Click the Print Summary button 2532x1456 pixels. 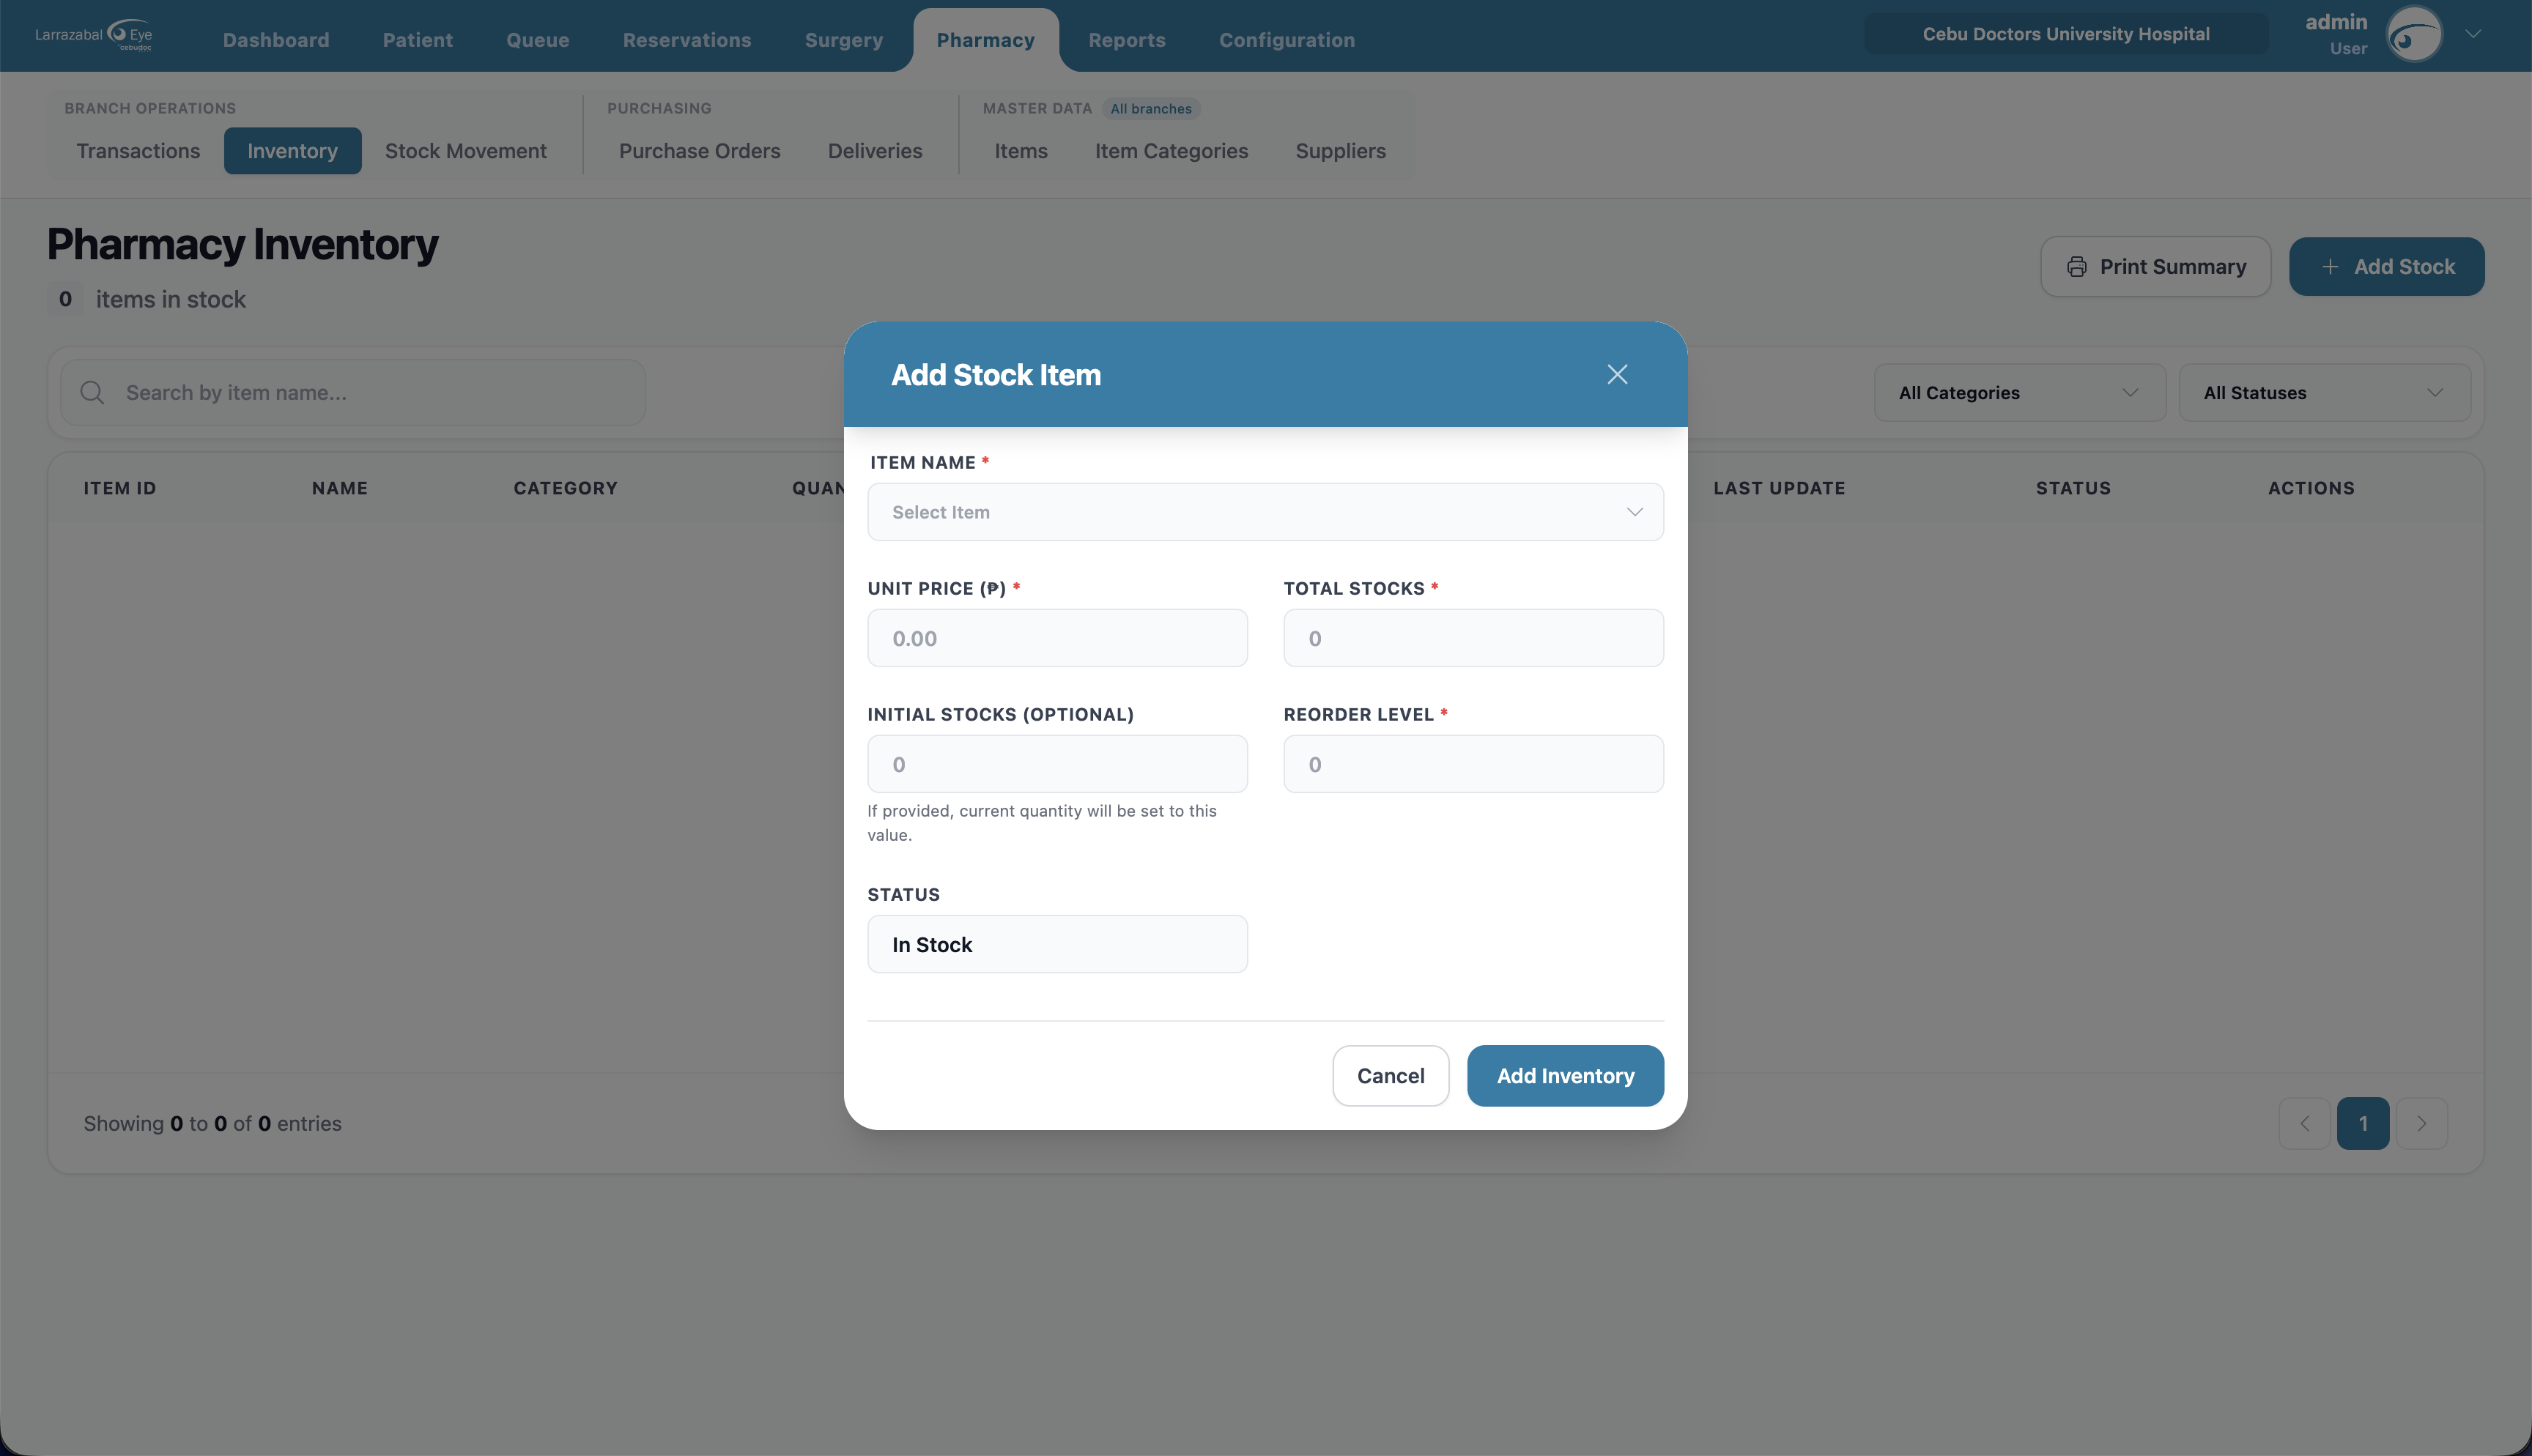pos(2155,267)
